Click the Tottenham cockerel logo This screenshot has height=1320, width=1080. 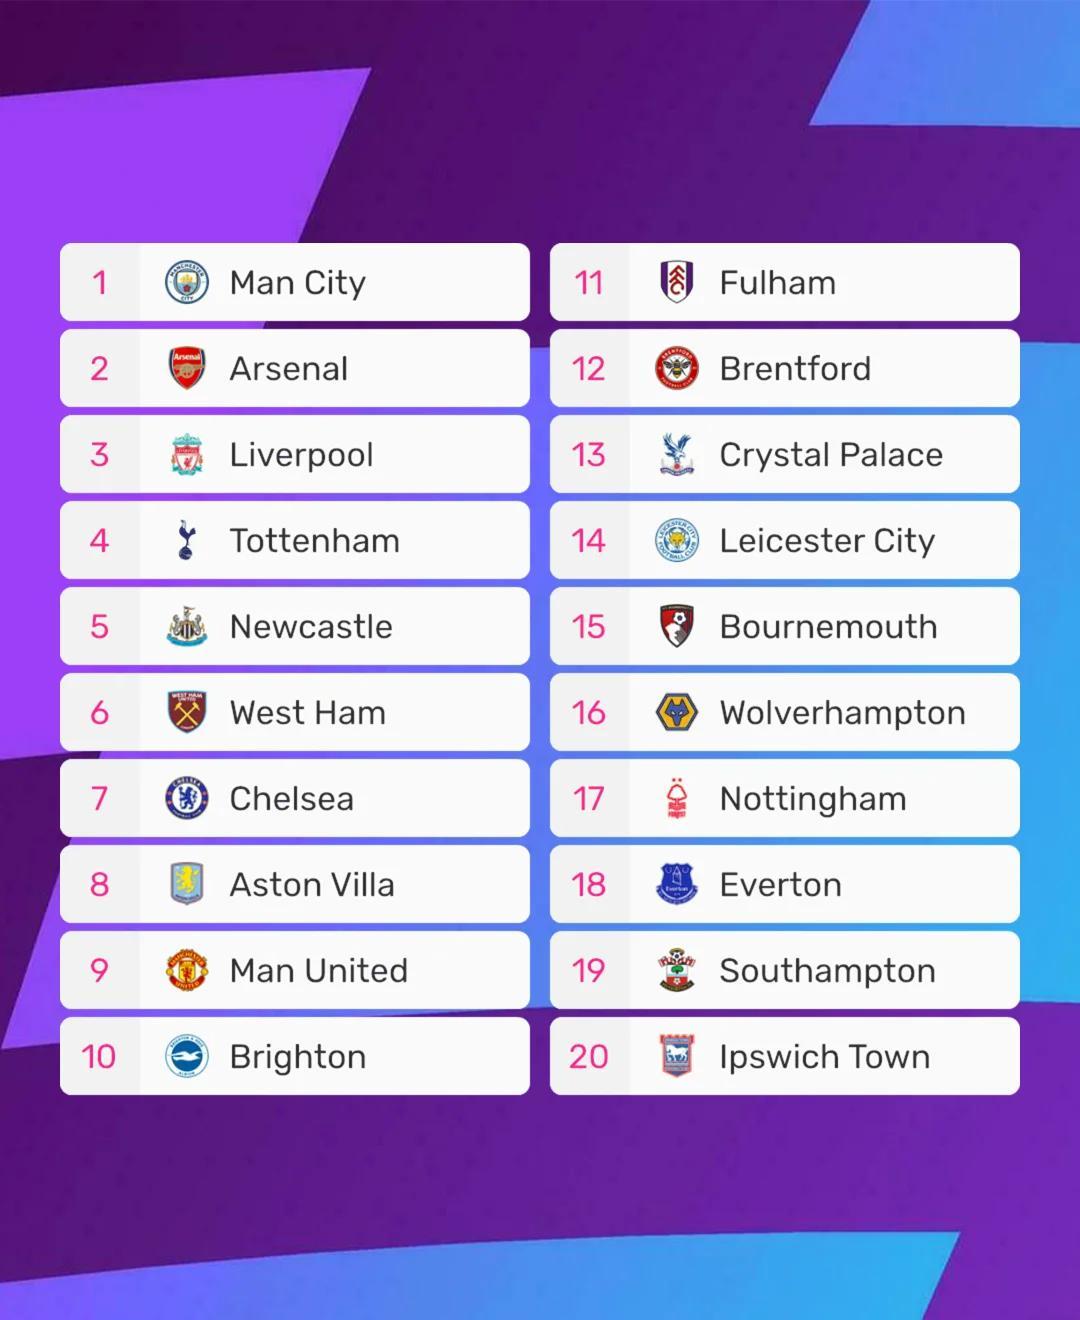[x=186, y=541]
